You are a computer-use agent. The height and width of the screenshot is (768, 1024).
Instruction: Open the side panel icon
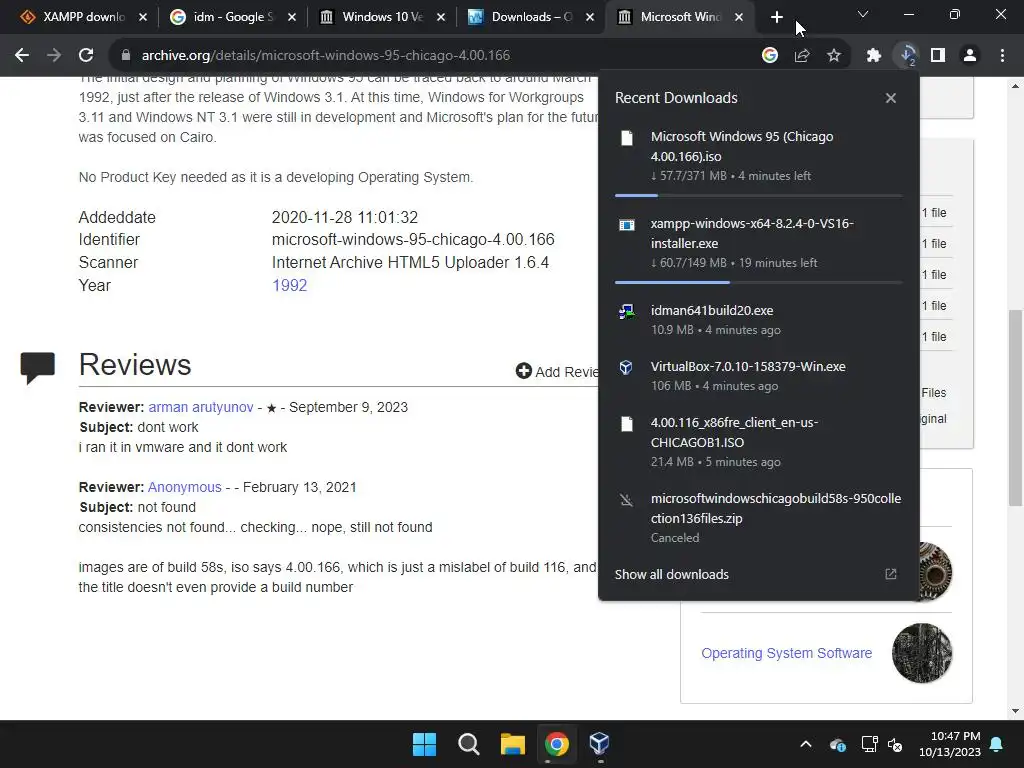click(x=938, y=56)
